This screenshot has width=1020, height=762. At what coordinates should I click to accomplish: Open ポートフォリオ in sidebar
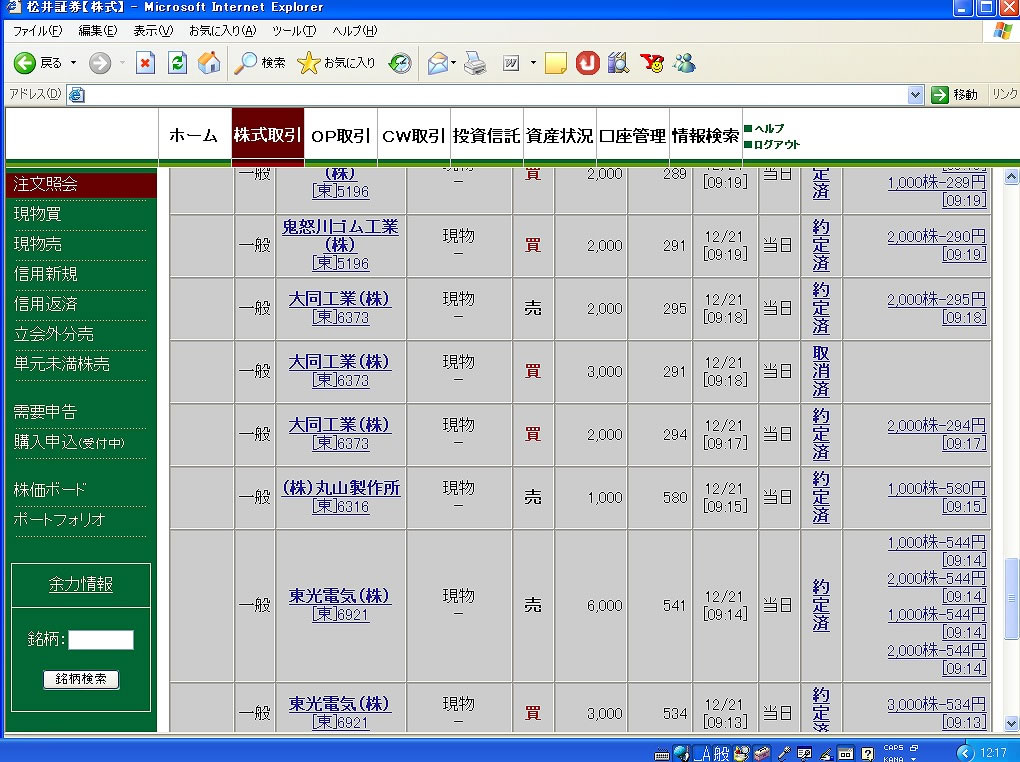pyautogui.click(x=59, y=520)
